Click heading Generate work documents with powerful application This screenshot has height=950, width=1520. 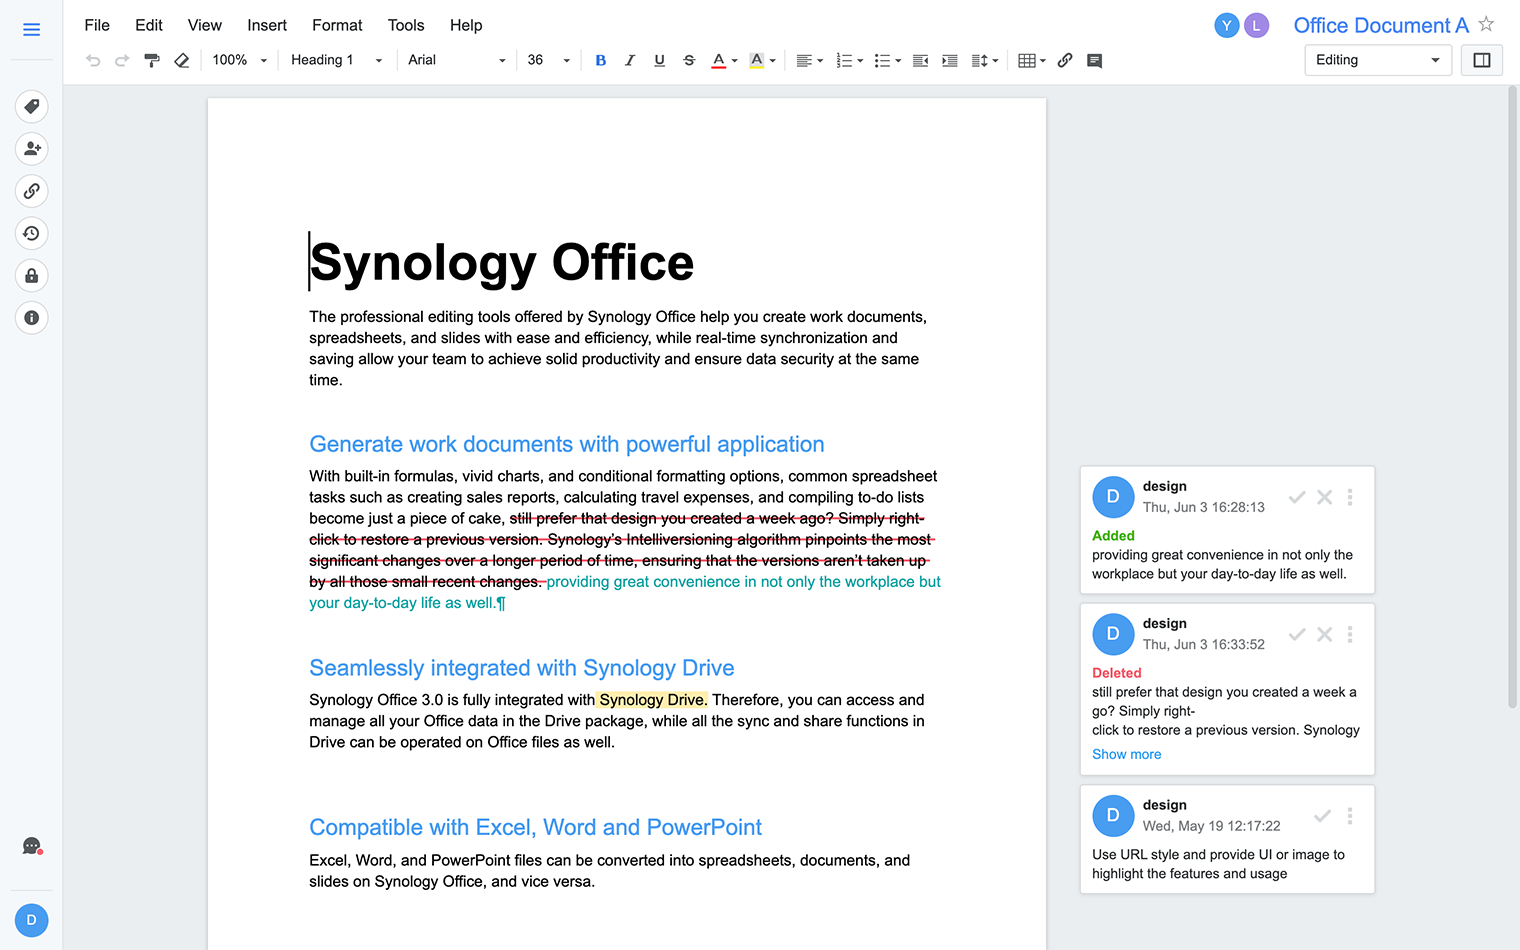pyautogui.click(x=567, y=445)
